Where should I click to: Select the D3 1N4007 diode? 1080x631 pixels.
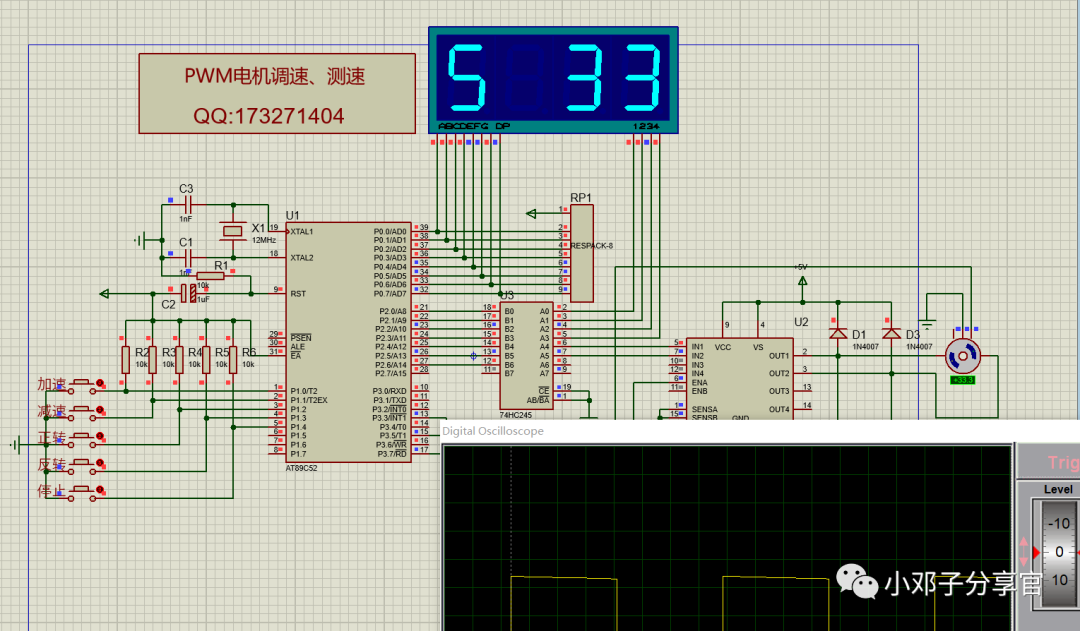[891, 333]
